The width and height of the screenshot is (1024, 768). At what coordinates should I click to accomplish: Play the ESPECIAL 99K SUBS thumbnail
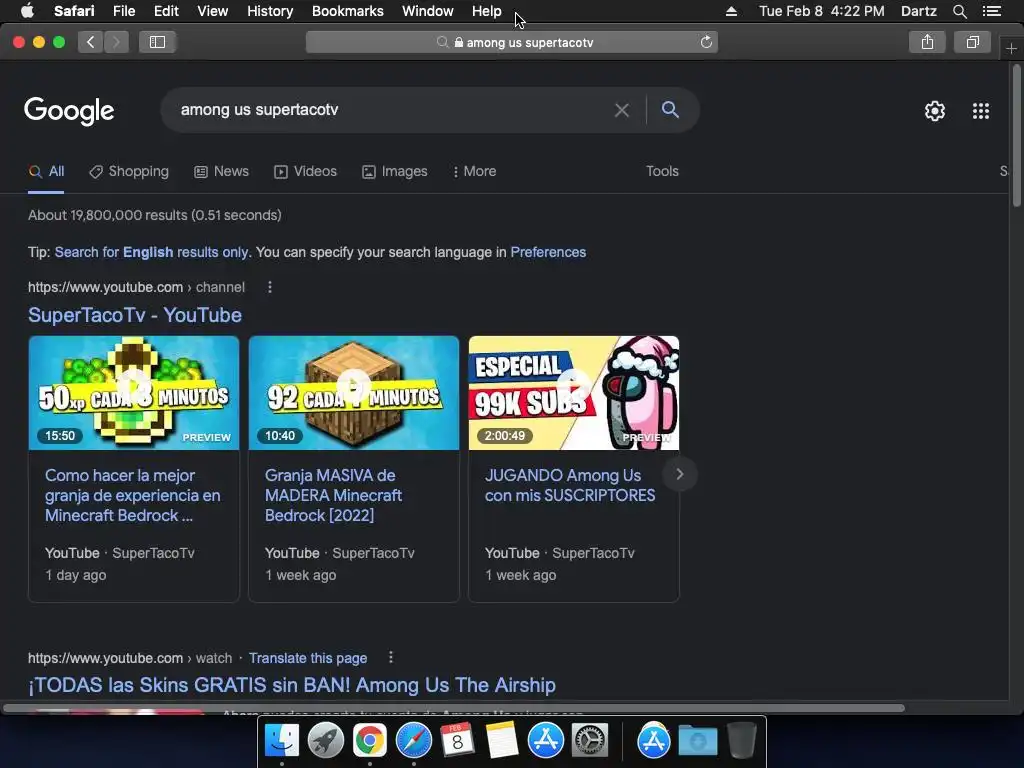574,392
